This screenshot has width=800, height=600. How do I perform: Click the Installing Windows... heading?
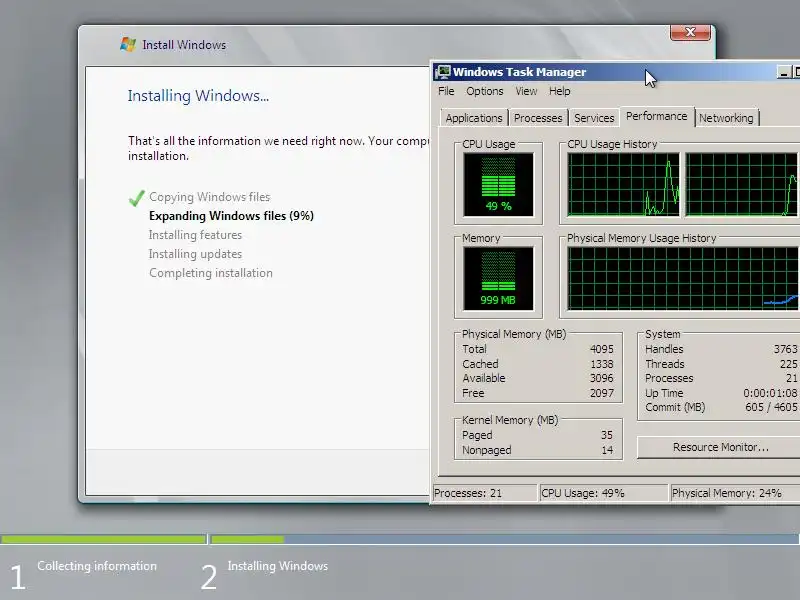[198, 96]
